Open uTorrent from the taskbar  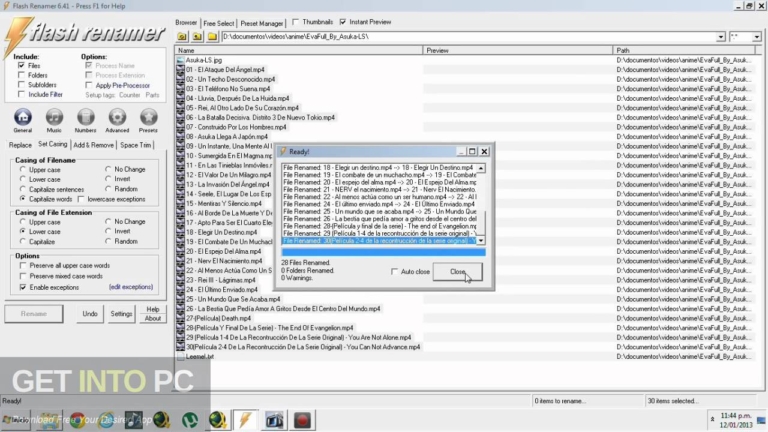(190, 420)
